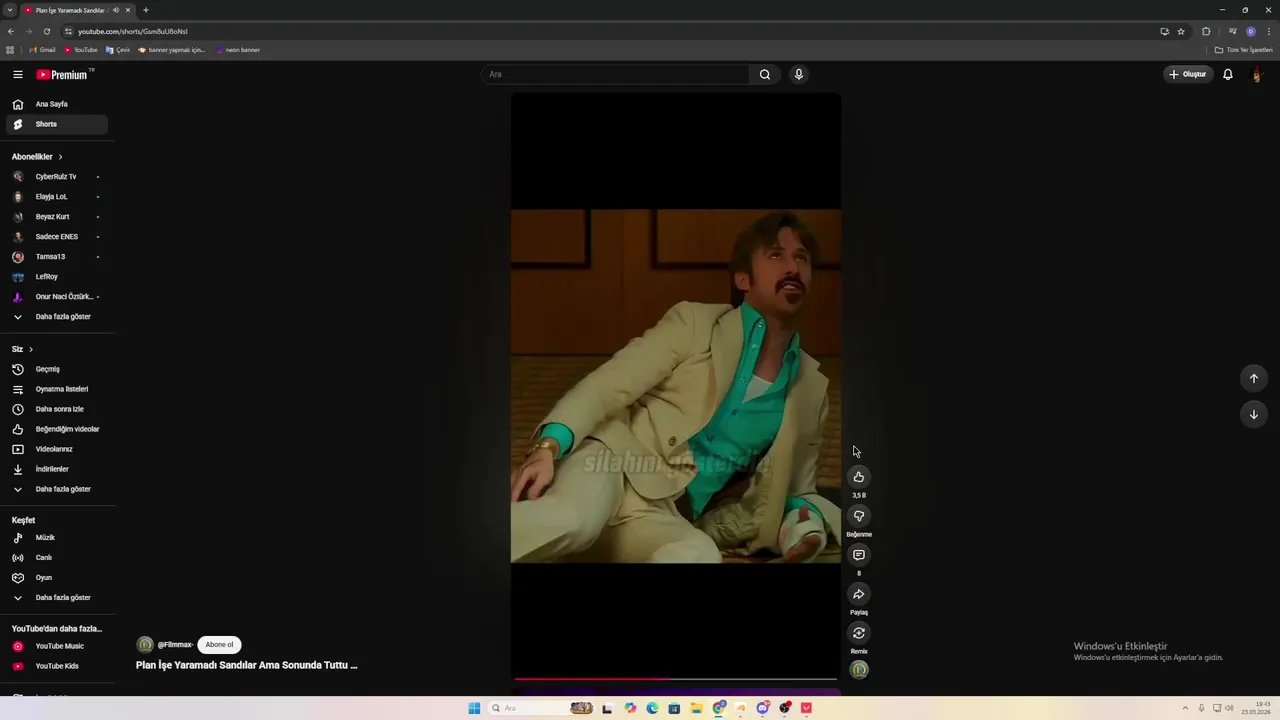This screenshot has height=720, width=1280.
Task: Open the notifications bell
Action: click(x=1228, y=74)
